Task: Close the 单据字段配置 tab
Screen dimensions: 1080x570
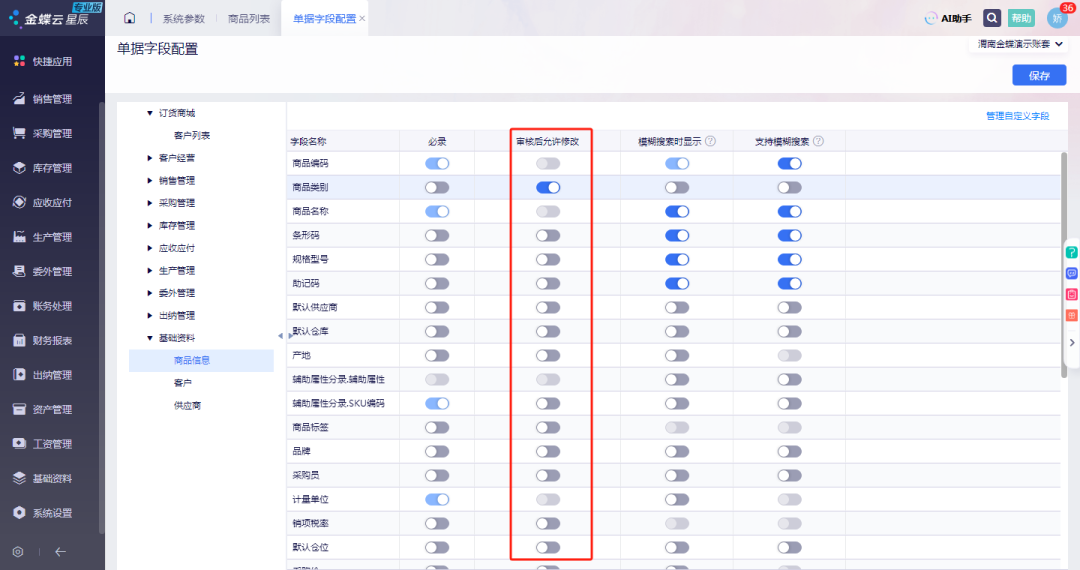Action: [x=362, y=19]
